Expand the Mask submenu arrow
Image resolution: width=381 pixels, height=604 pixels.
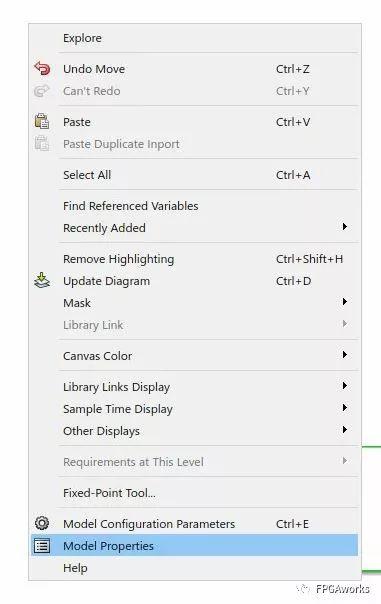(x=345, y=302)
